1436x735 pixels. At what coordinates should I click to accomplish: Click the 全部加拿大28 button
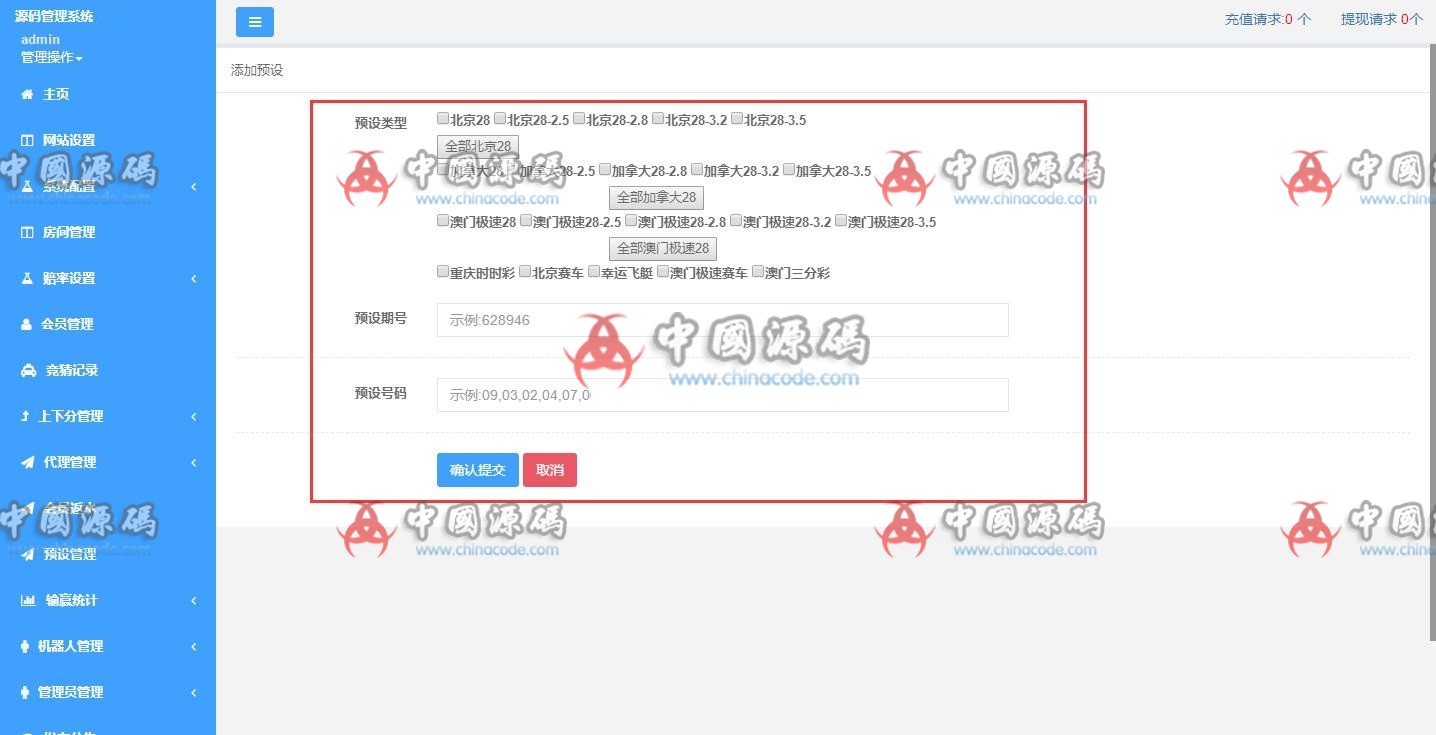[x=656, y=197]
